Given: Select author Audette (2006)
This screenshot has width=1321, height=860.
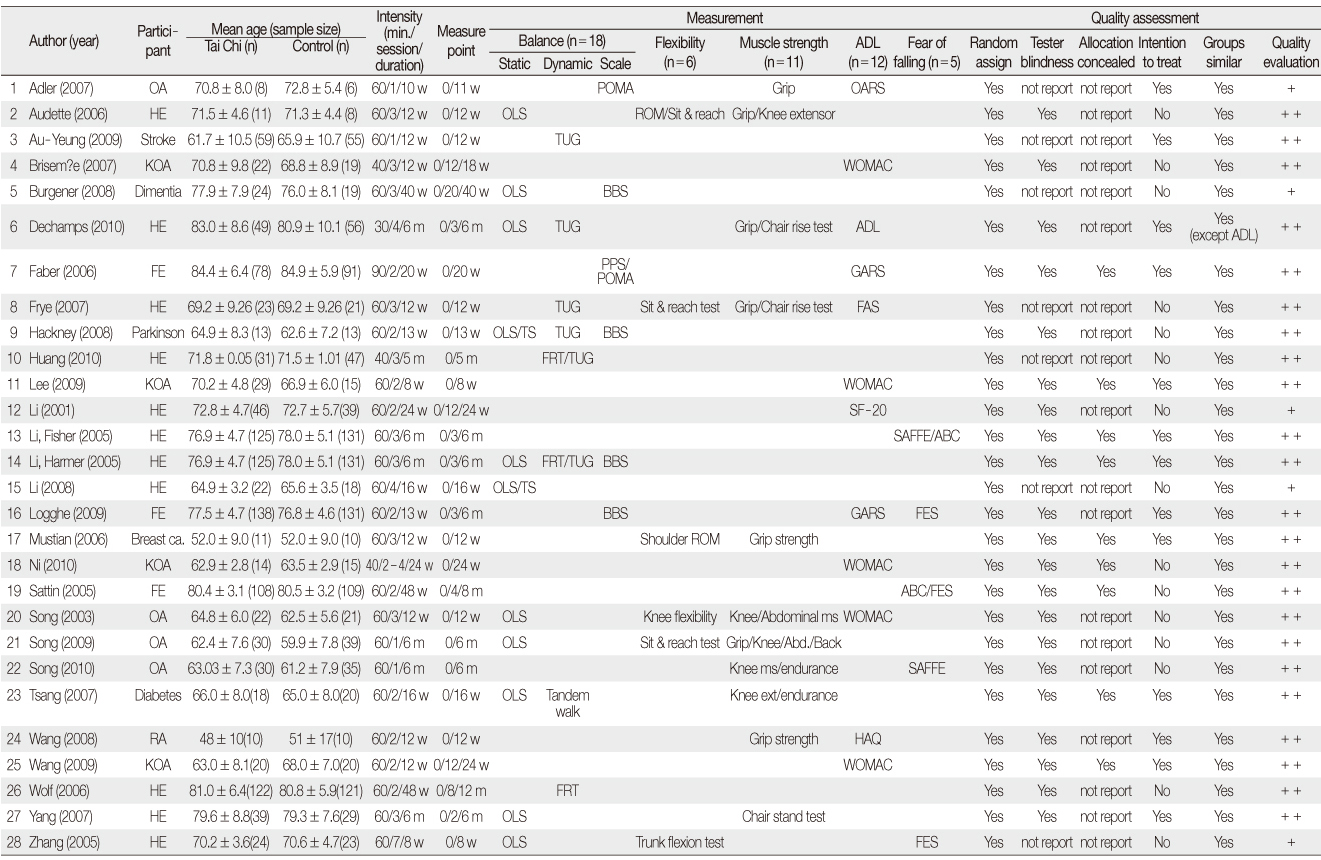Looking at the screenshot, I should coord(67,114).
